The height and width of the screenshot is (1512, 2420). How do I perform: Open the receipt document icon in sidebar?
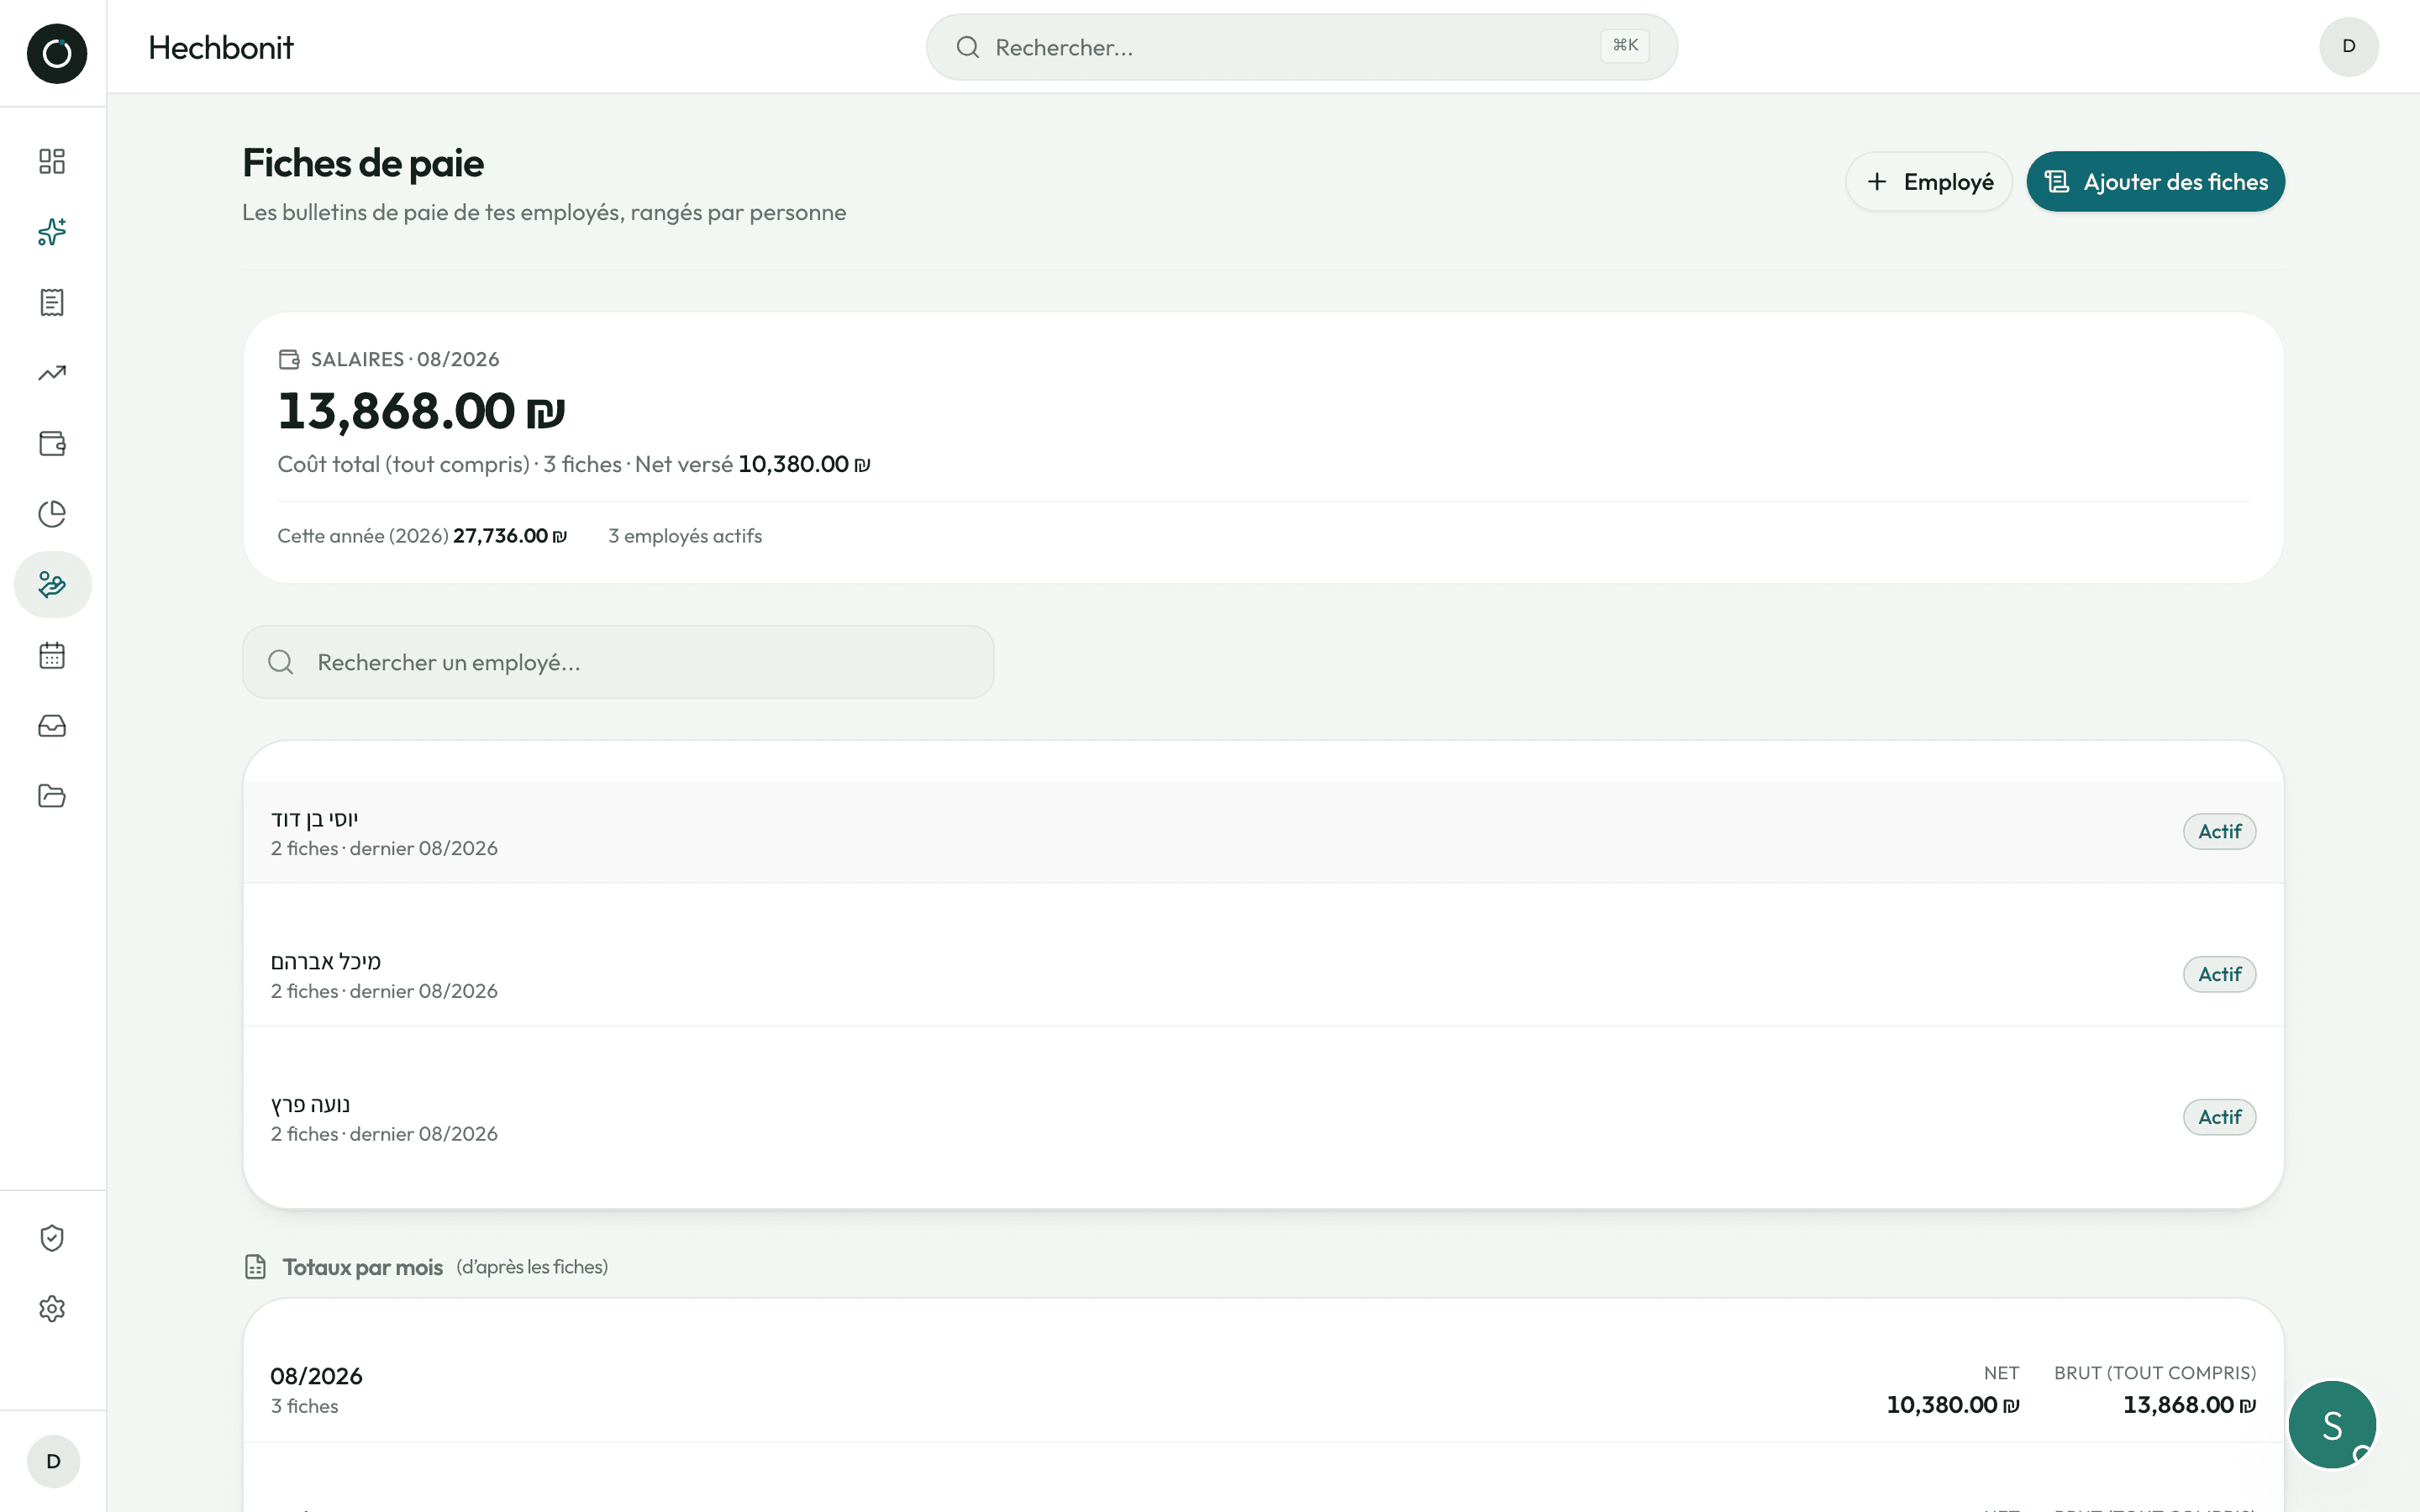52,302
